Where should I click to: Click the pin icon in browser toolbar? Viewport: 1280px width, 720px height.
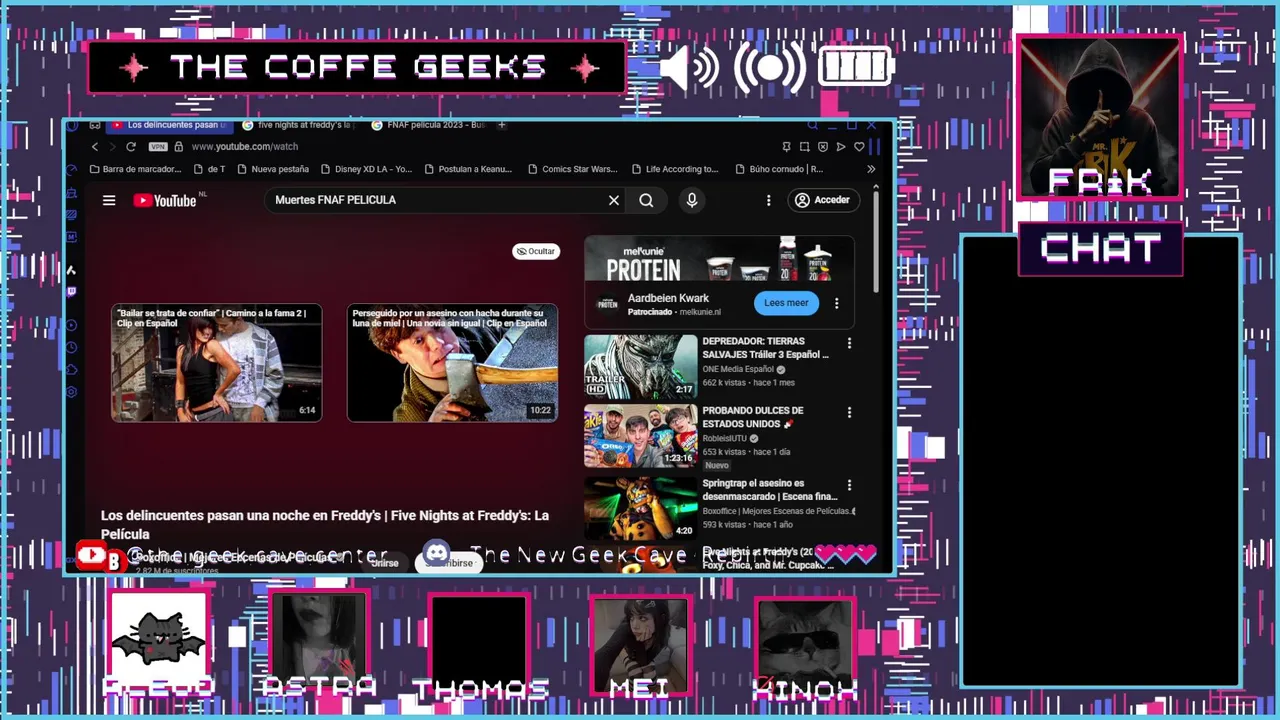pyautogui.click(x=786, y=147)
